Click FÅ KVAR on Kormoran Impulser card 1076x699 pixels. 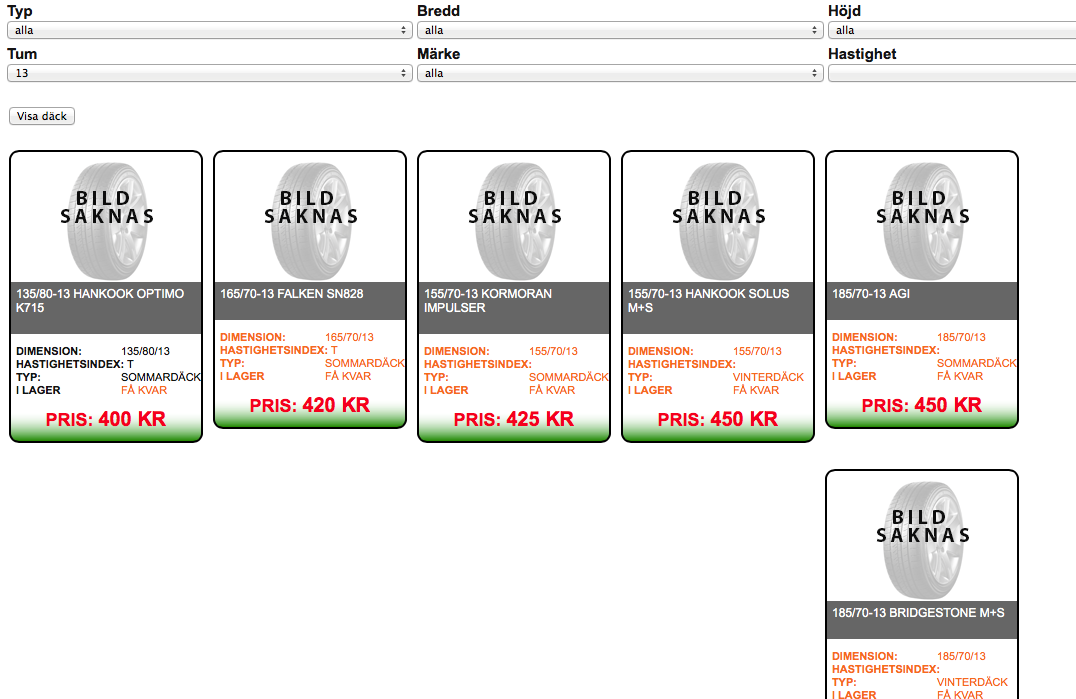[x=552, y=390]
